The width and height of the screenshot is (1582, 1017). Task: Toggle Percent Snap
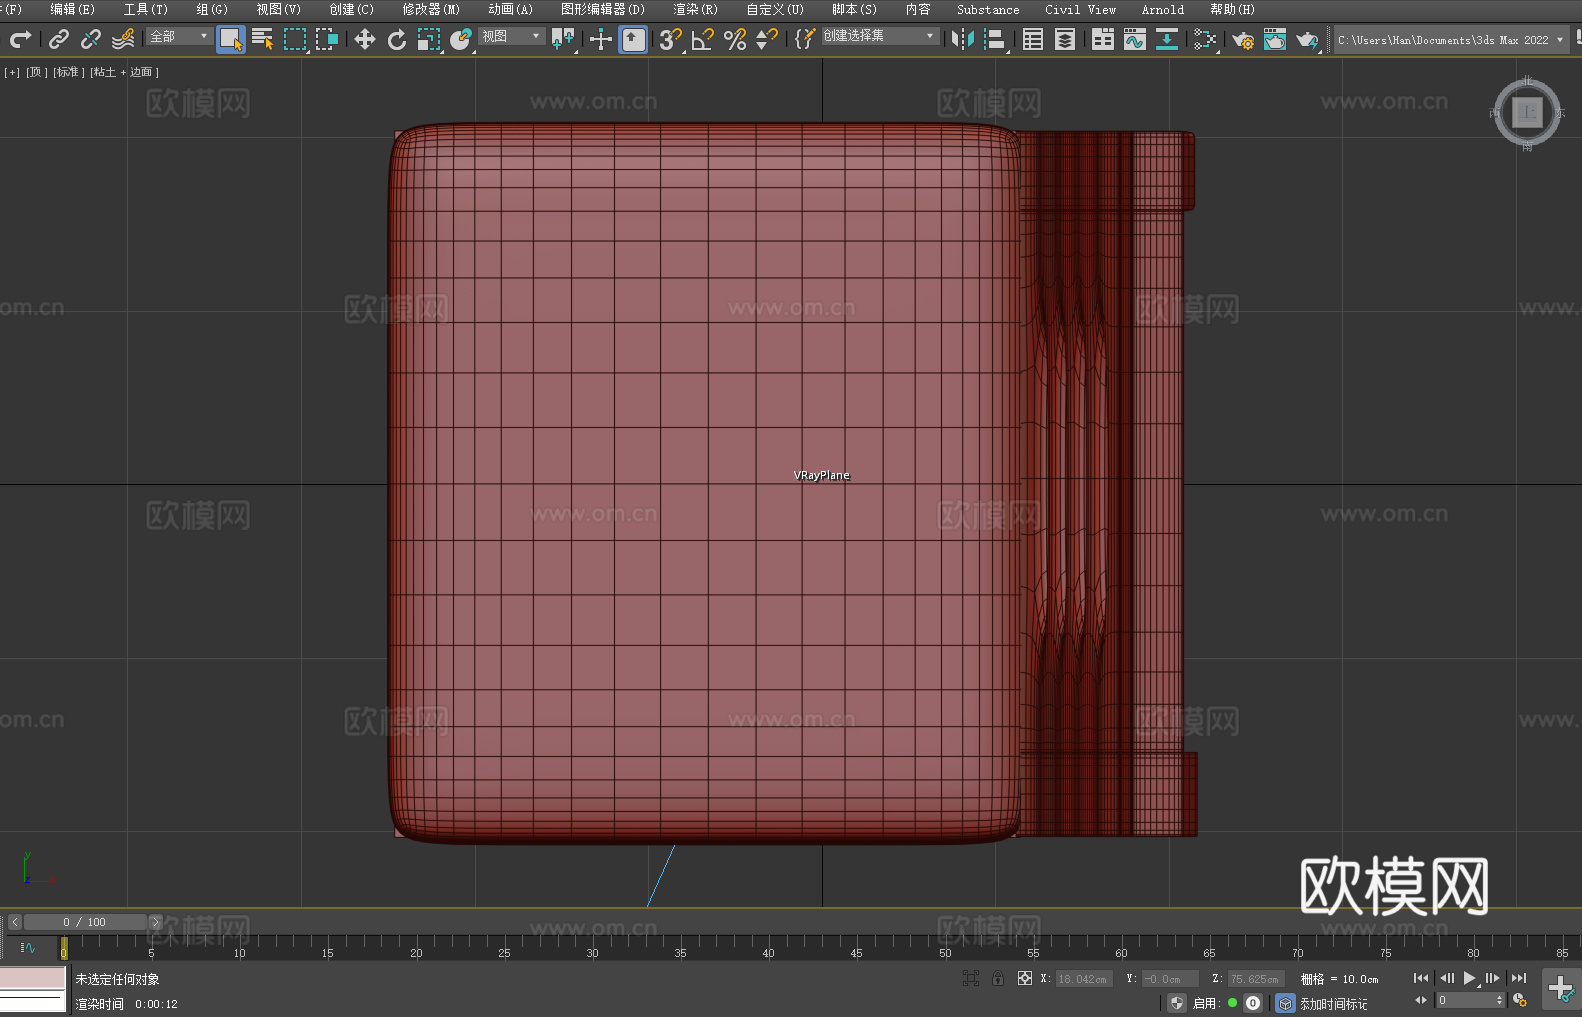coord(735,39)
